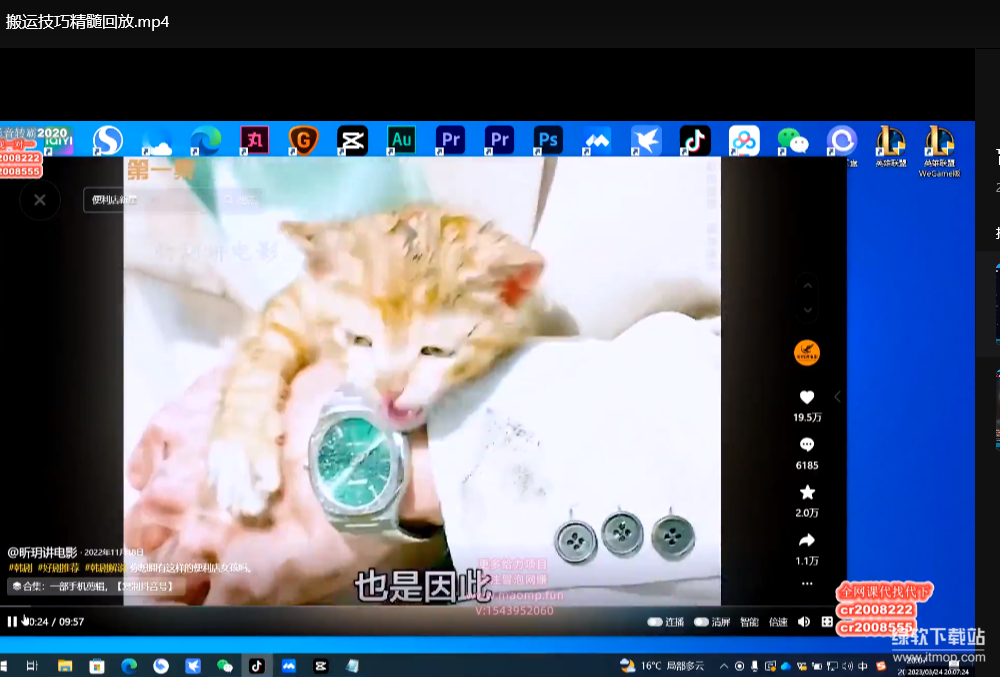The height and width of the screenshot is (677, 1000).
Task: Open the 智能 quality menu
Action: [x=749, y=622]
